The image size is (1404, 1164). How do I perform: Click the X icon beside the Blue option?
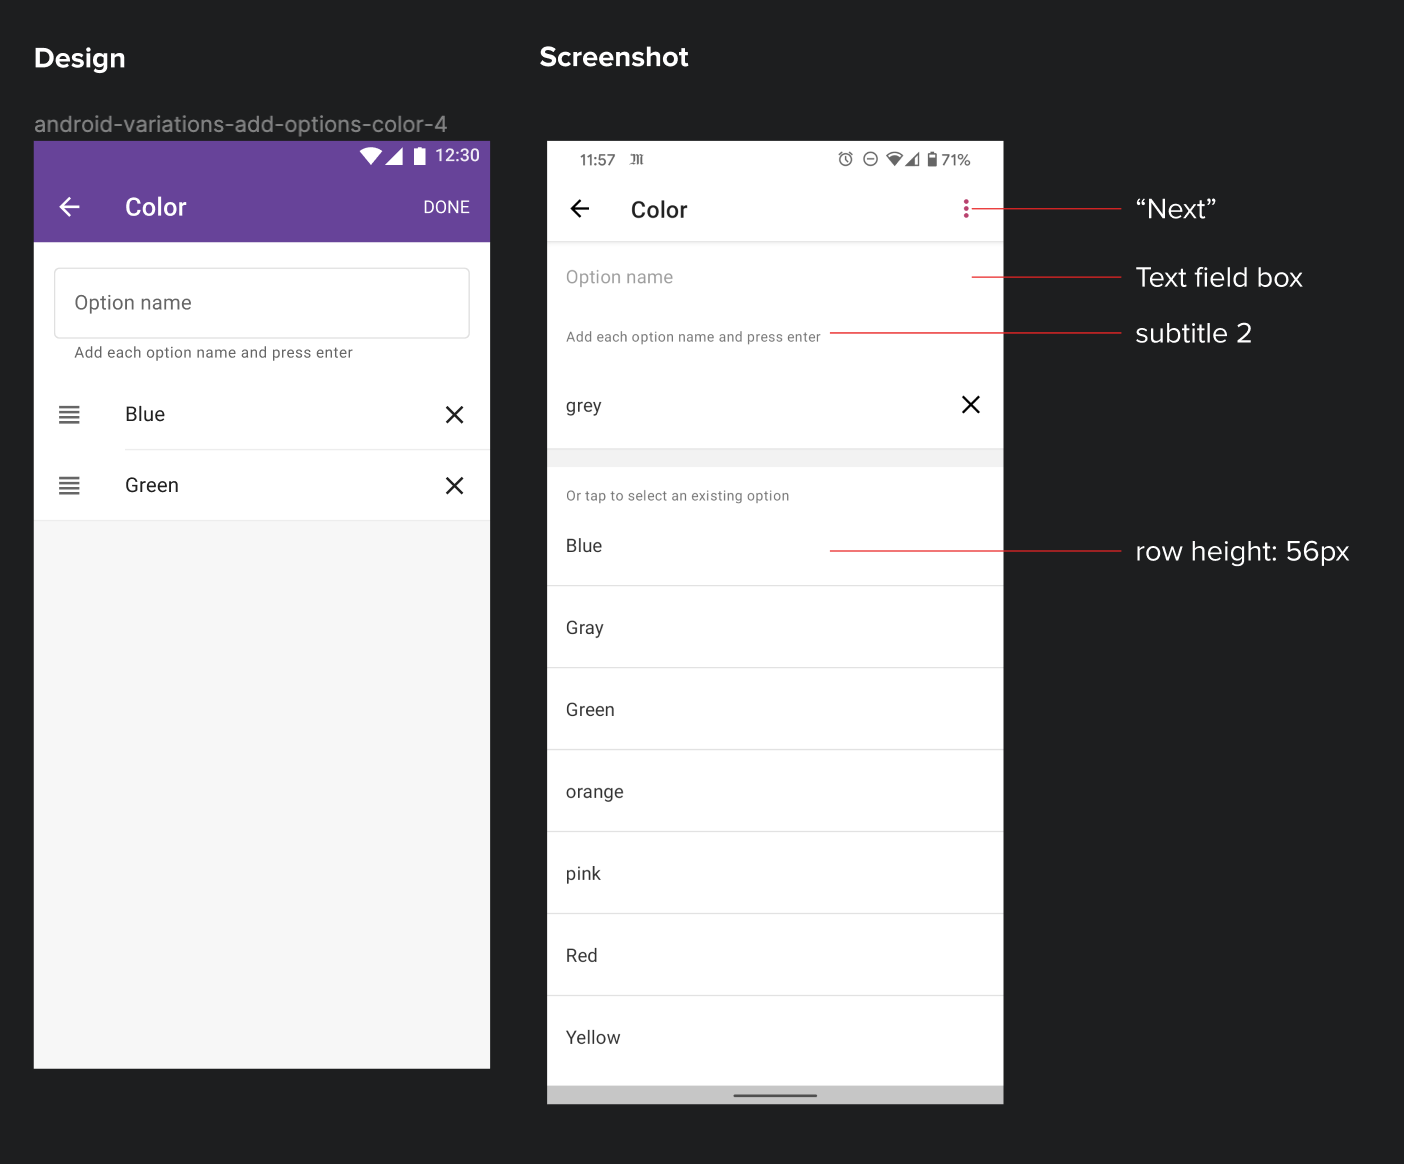coord(455,414)
